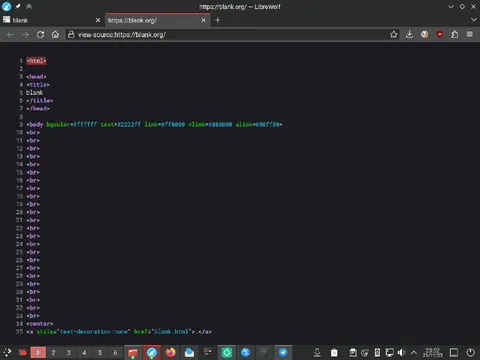Open the taskbar clock and calendar
Image resolution: width=480 pixels, height=360 pixels.
[433, 353]
